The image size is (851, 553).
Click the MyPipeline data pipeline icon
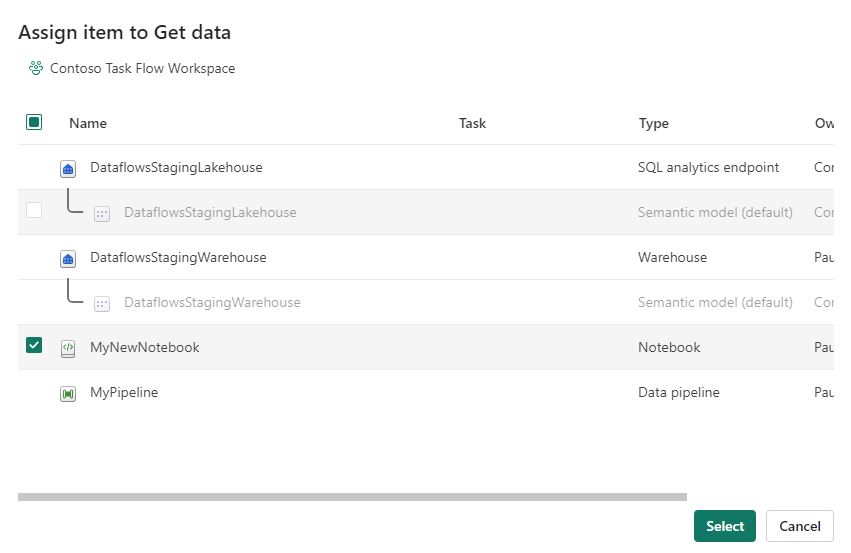coord(68,393)
